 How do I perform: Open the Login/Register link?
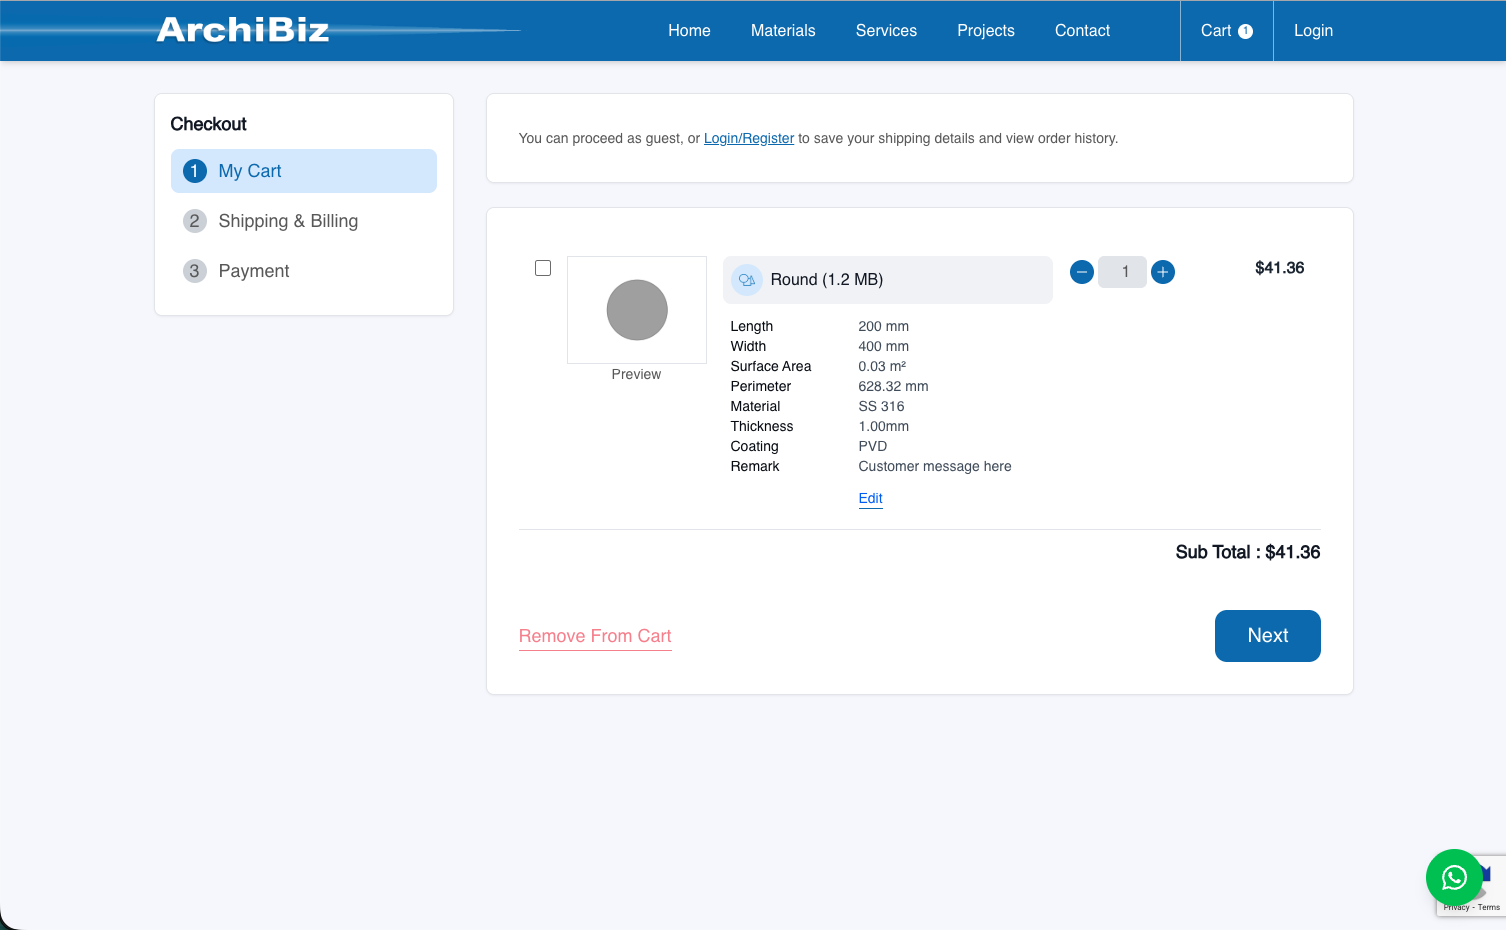(748, 138)
